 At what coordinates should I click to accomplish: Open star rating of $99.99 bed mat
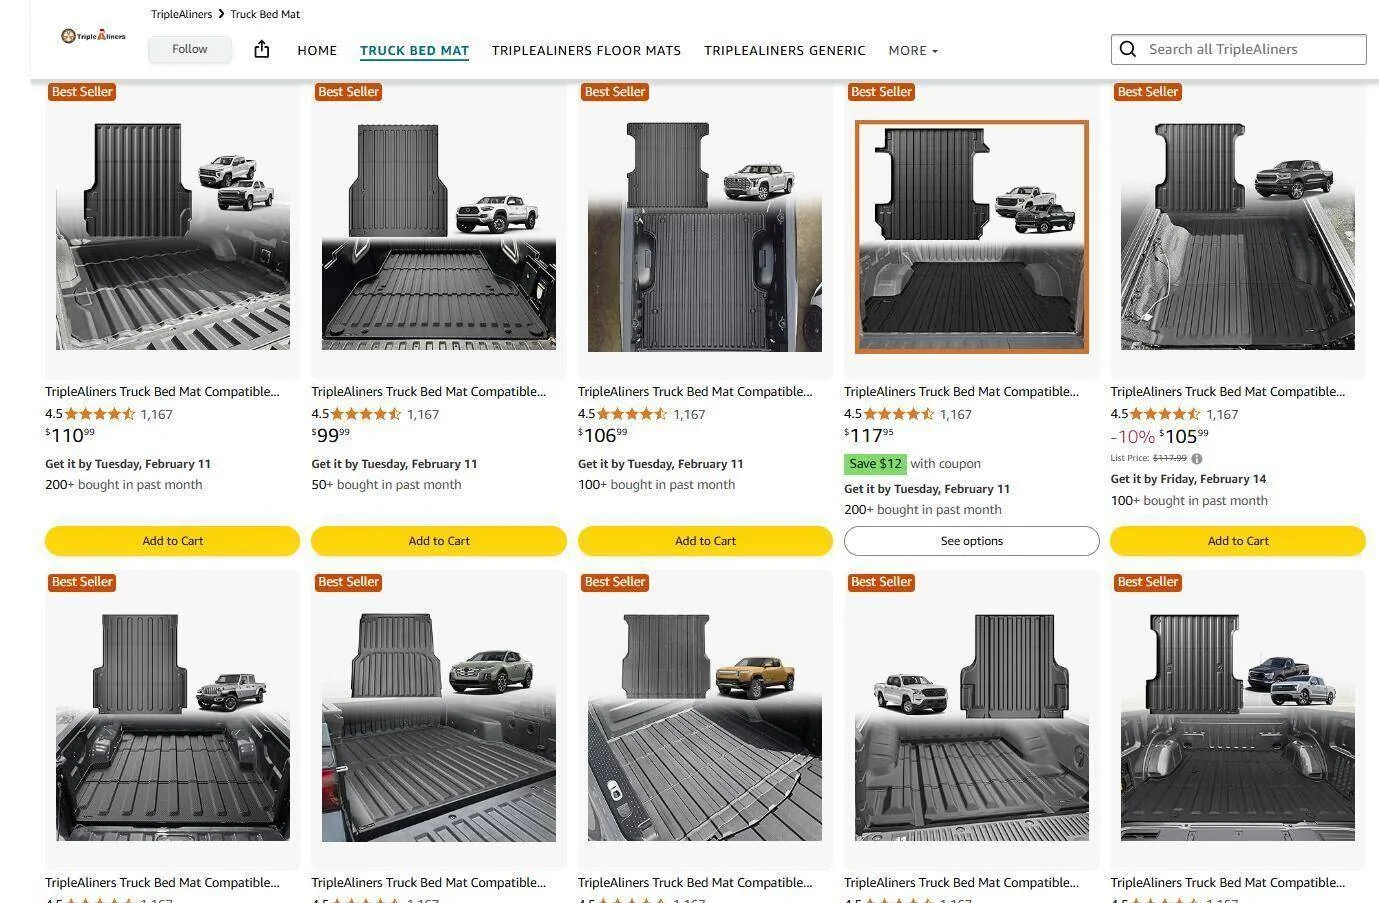point(366,414)
